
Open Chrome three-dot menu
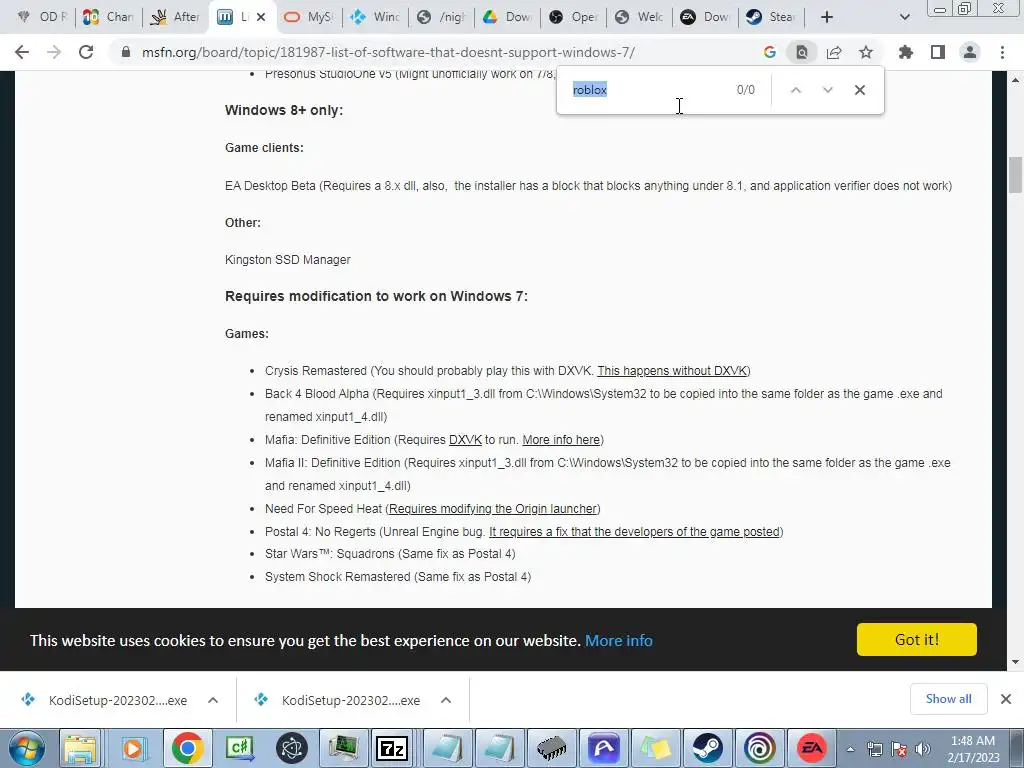tap(1002, 52)
